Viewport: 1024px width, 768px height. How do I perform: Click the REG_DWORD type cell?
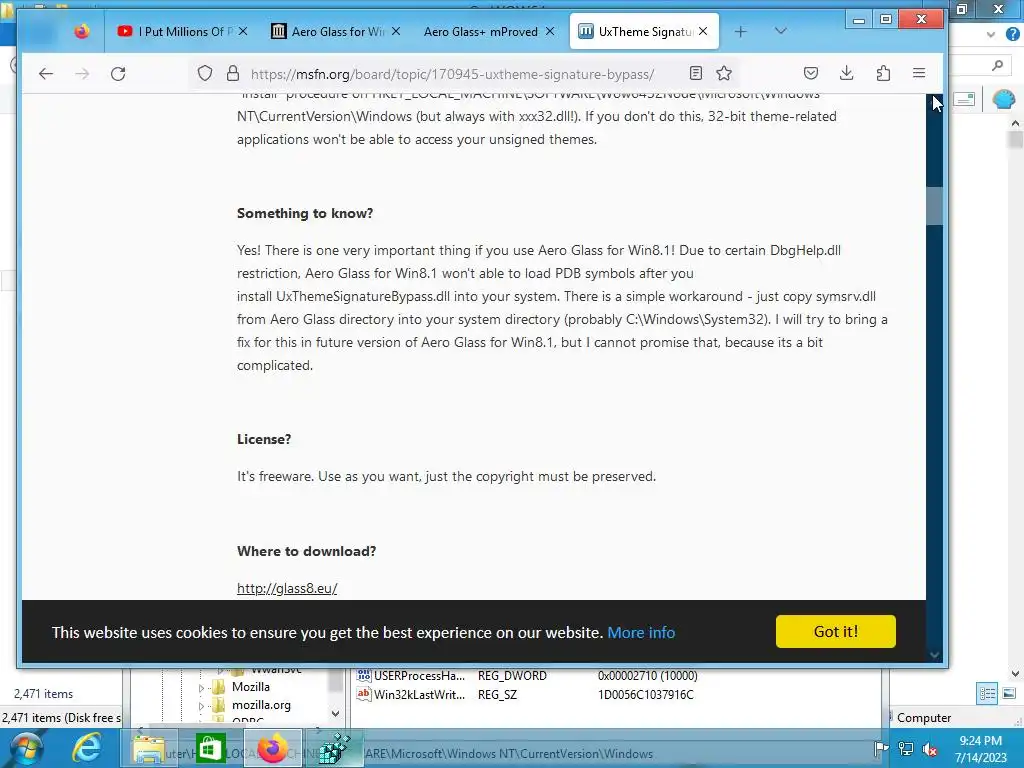512,676
